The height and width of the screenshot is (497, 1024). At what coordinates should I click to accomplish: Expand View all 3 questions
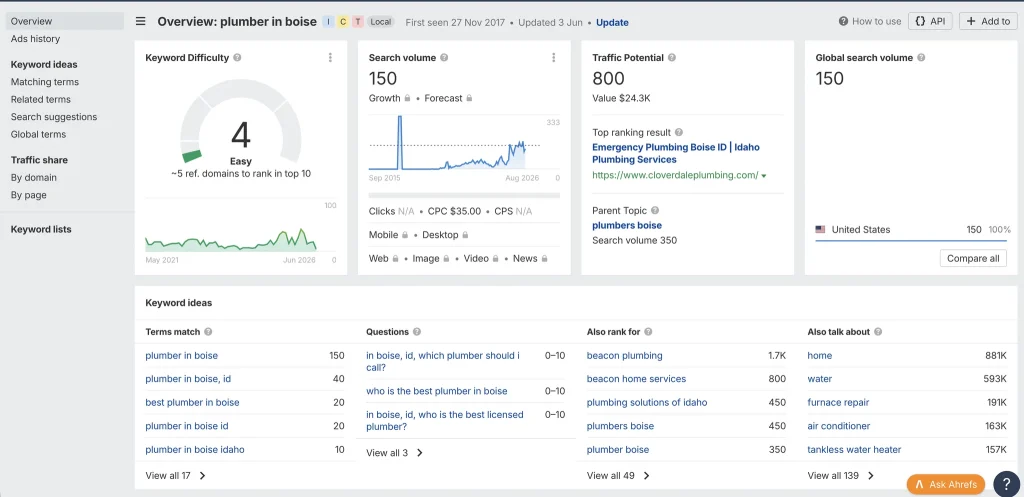[x=395, y=453]
